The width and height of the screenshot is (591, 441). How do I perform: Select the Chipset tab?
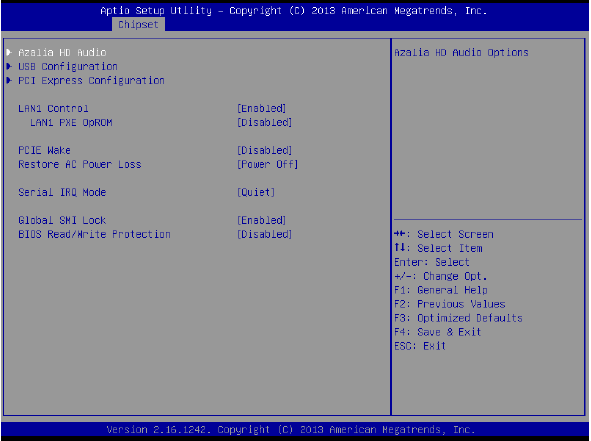pyautogui.click(x=138, y=25)
